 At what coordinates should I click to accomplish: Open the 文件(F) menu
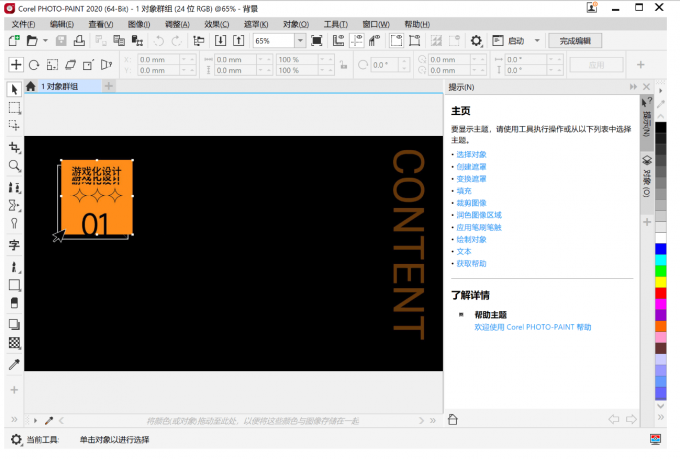click(x=23, y=24)
